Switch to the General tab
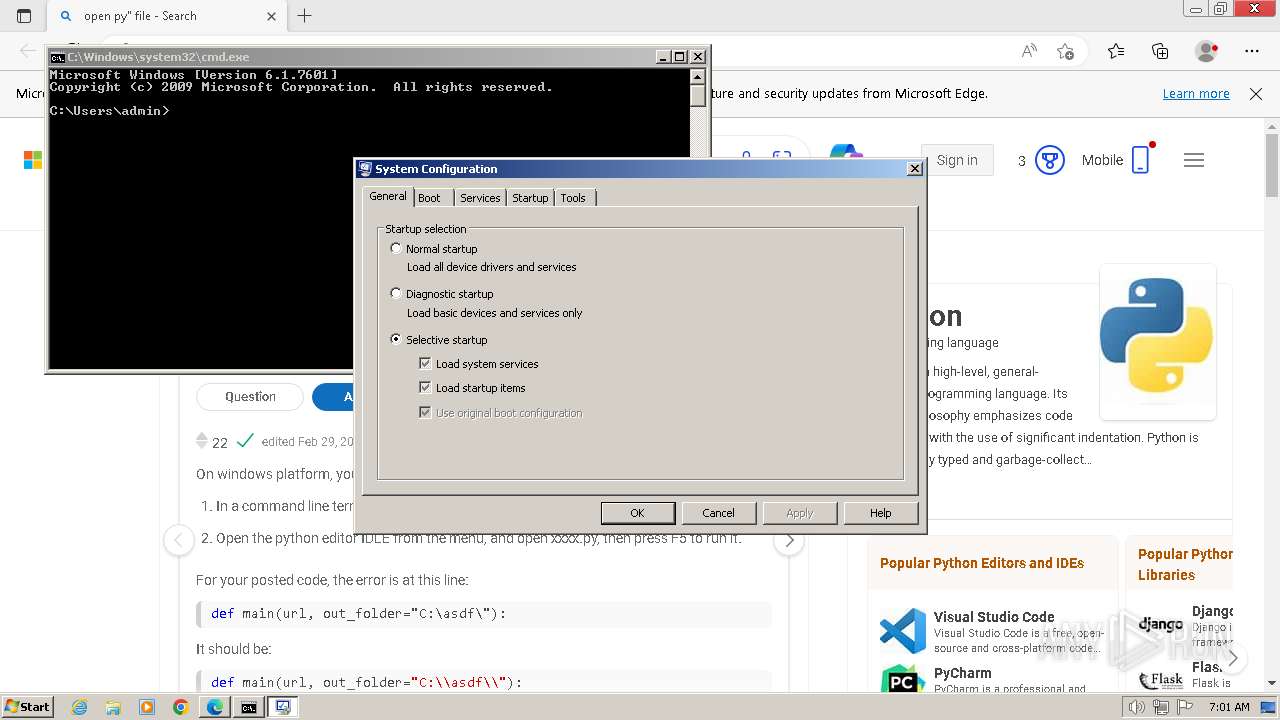Screen dimensions: 1280x720 tap(388, 196)
